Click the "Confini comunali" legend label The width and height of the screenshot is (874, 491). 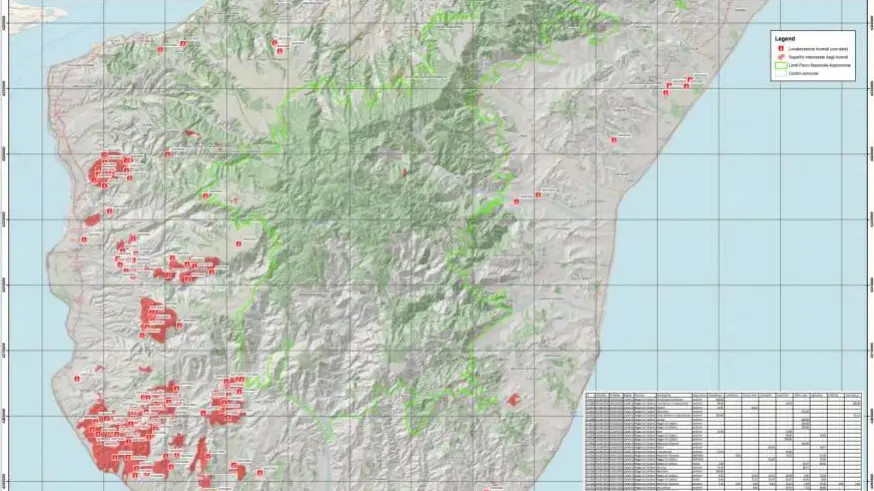click(x=803, y=74)
